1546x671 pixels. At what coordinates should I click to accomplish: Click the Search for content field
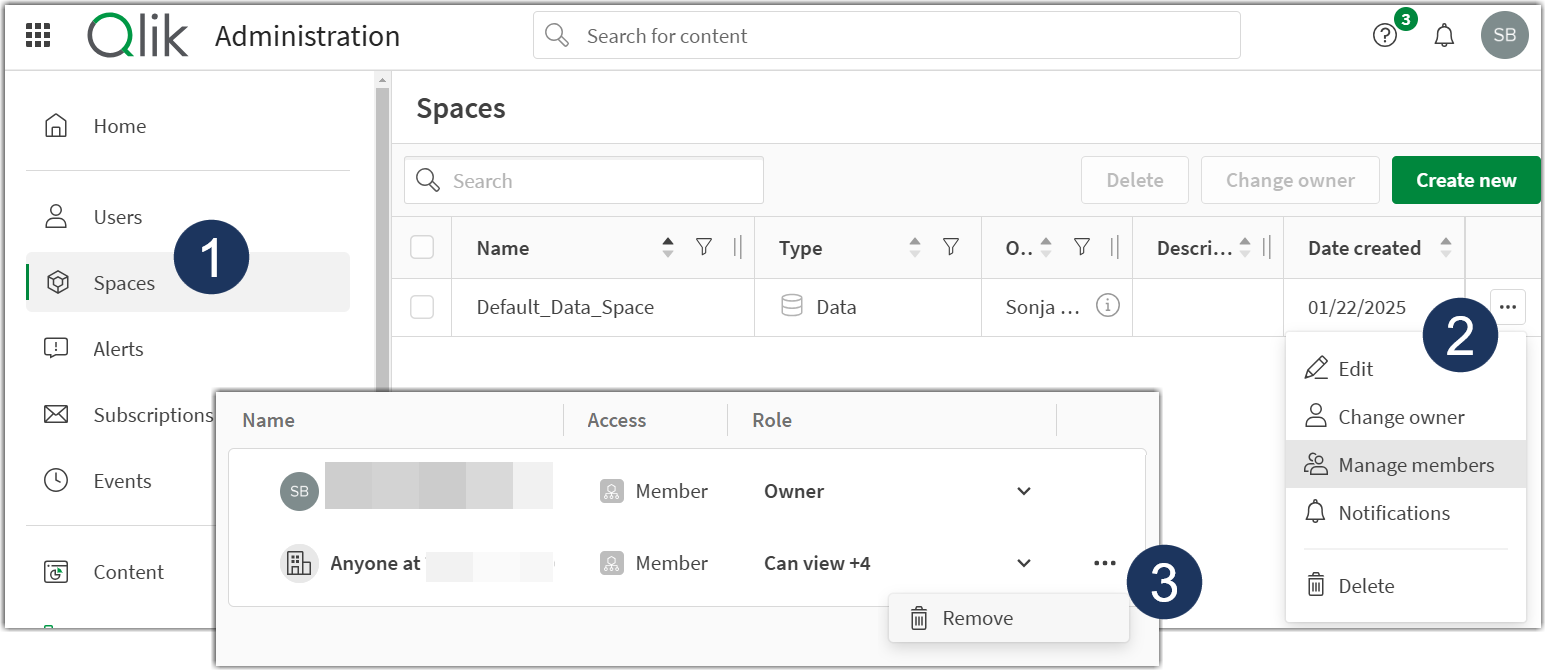[x=887, y=35]
